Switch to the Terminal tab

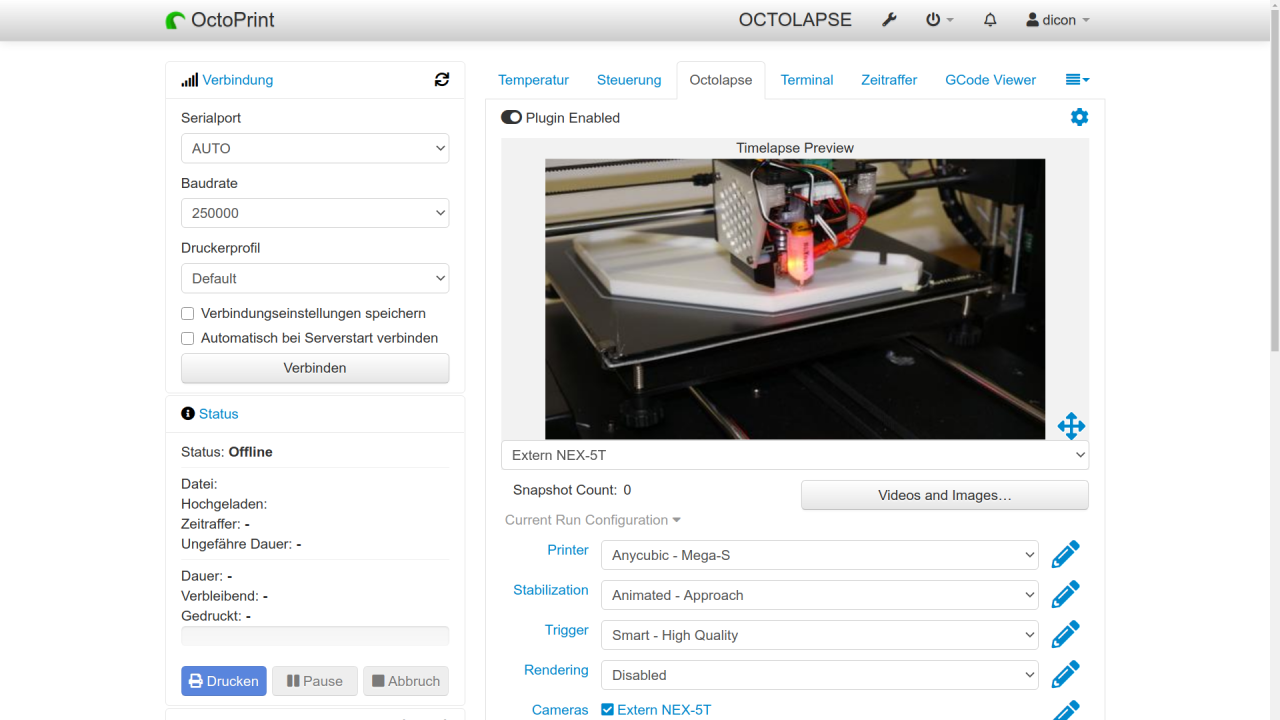[807, 79]
